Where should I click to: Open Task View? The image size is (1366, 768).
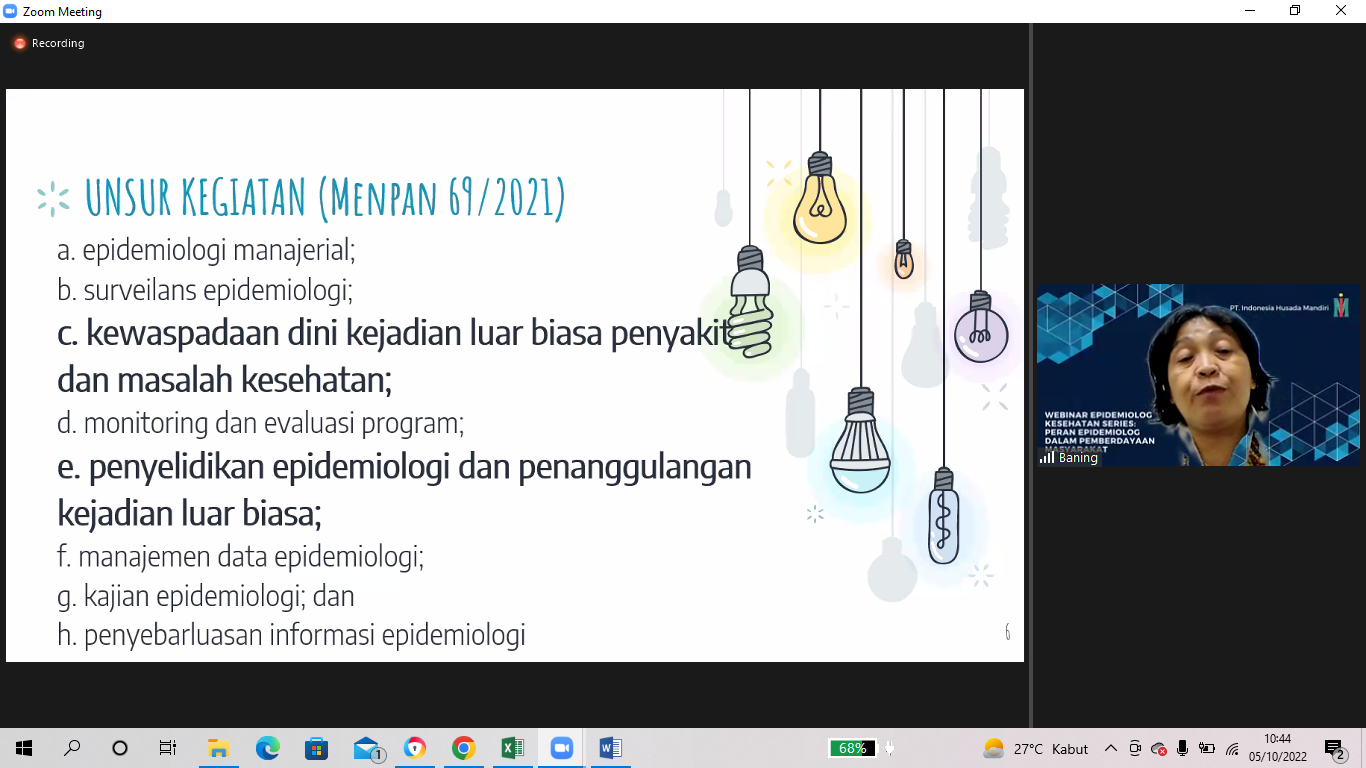point(168,748)
